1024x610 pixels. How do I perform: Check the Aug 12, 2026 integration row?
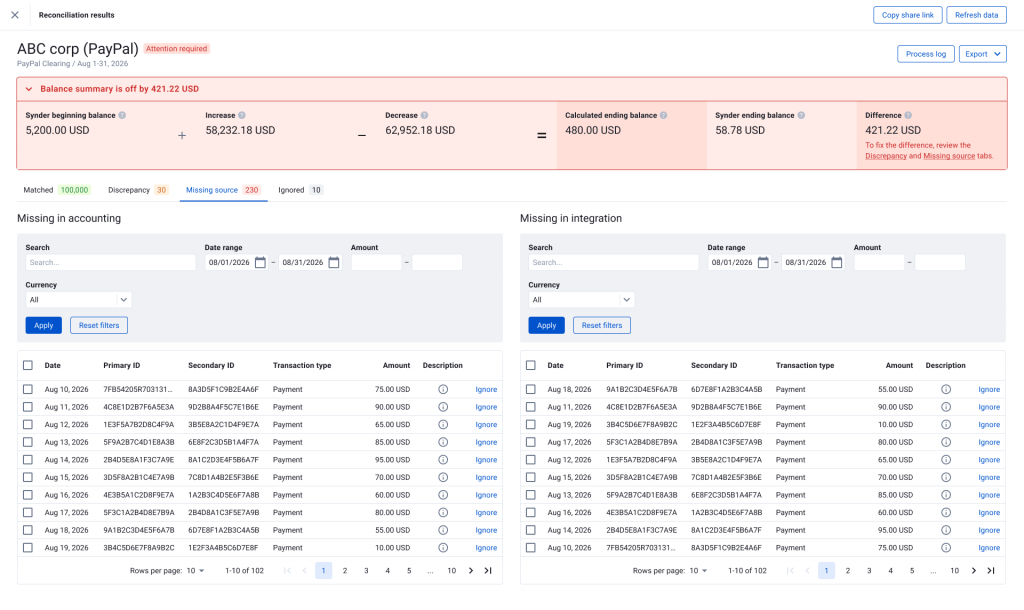pyautogui.click(x=530, y=460)
